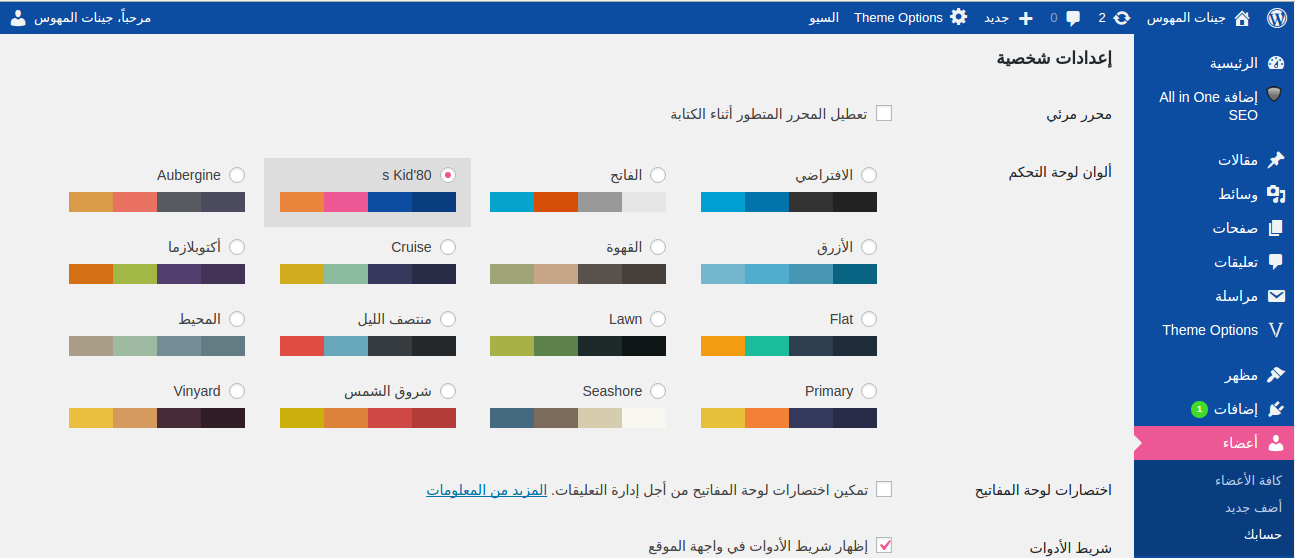Select القهوة color scheme radio

pos(658,247)
